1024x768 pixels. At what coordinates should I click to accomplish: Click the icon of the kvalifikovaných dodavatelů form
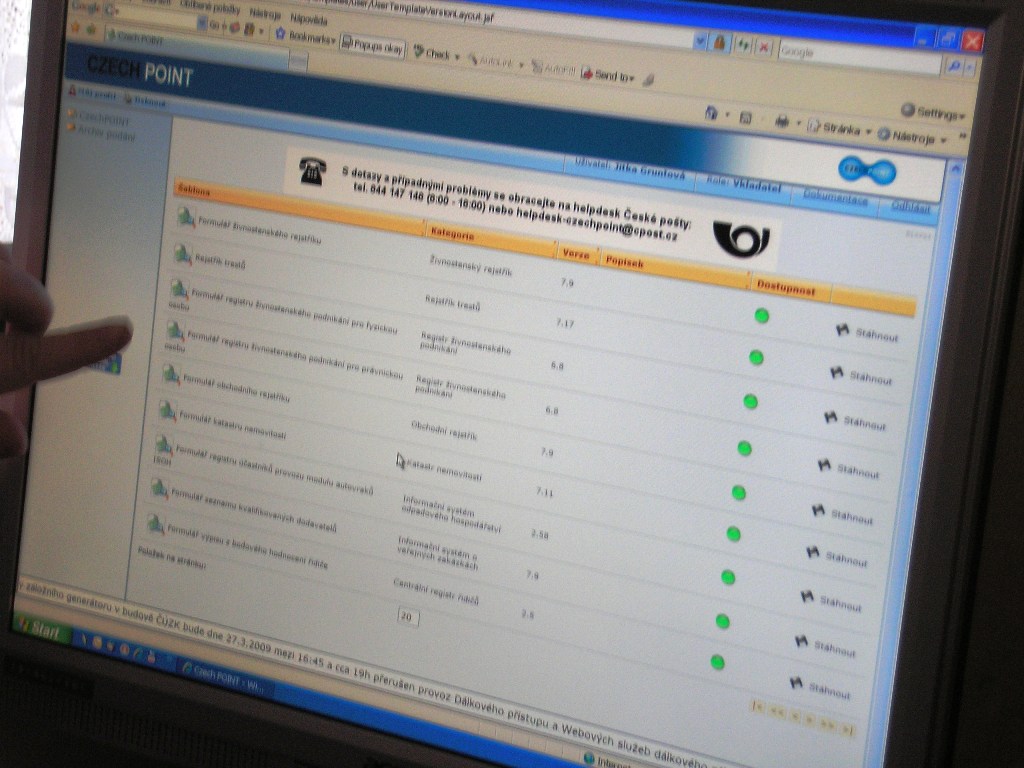click(x=159, y=488)
